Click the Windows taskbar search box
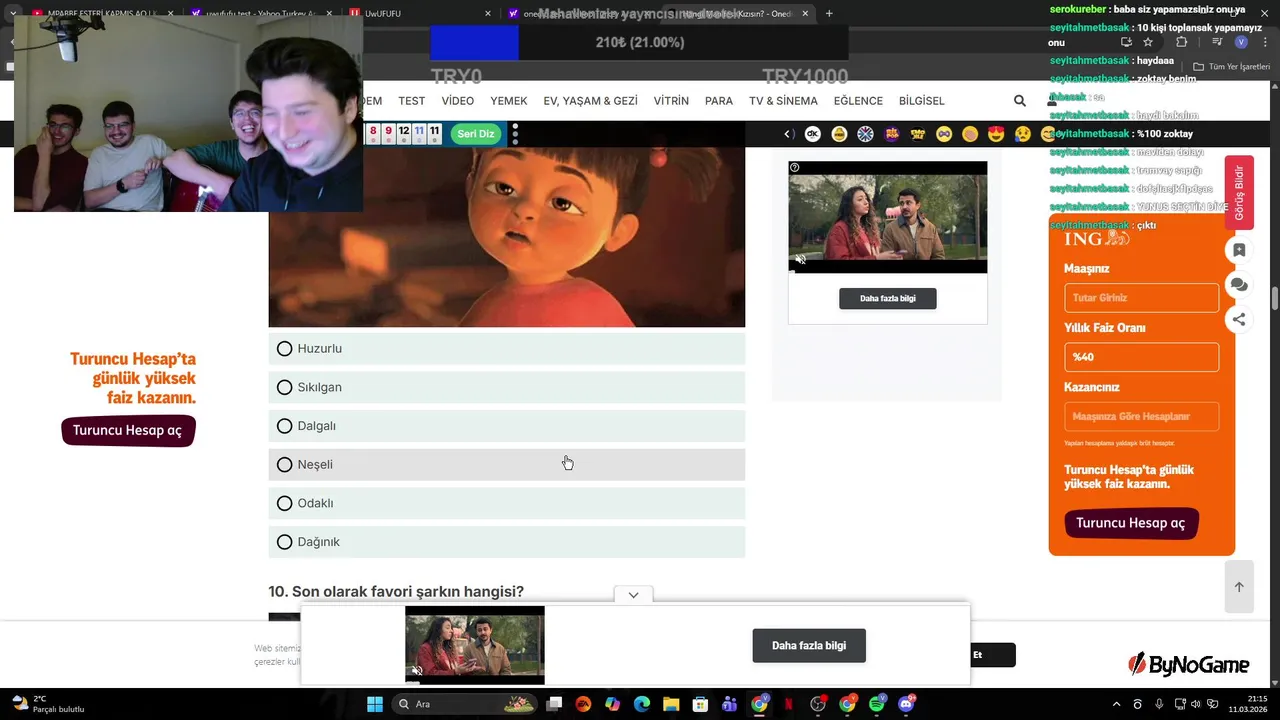The image size is (1280, 720). coord(465,704)
